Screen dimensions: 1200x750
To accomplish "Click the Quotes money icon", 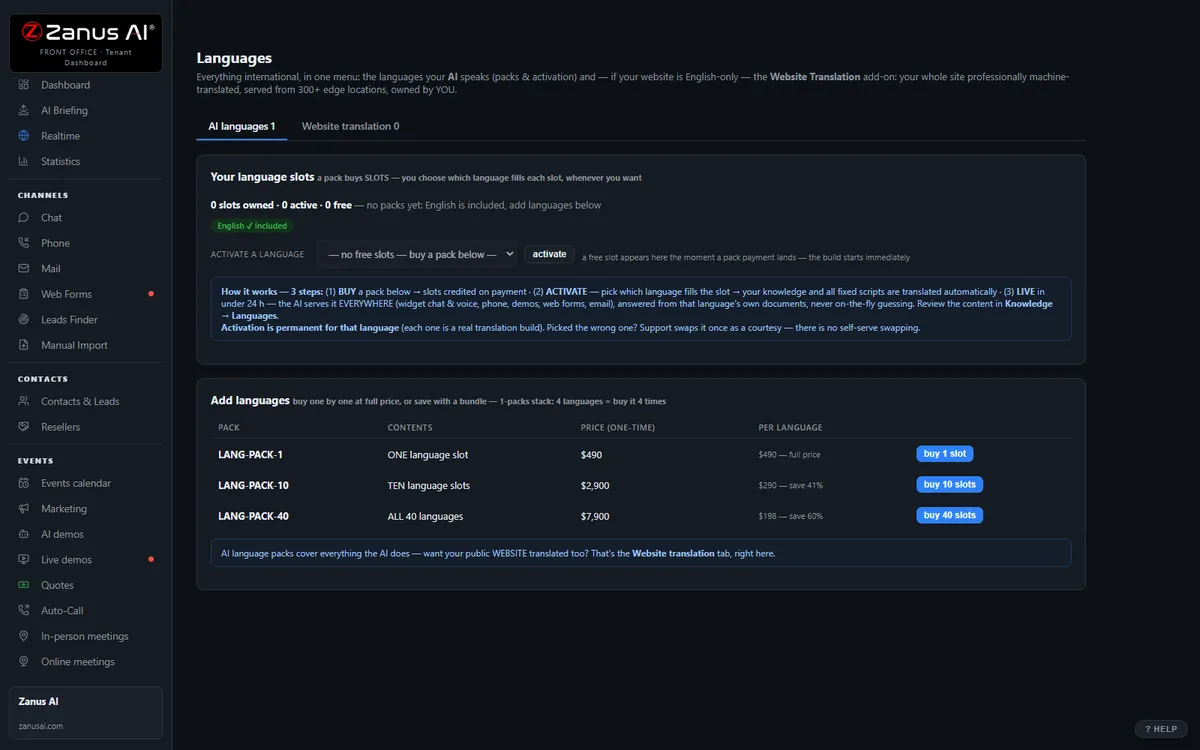I will (24, 585).
